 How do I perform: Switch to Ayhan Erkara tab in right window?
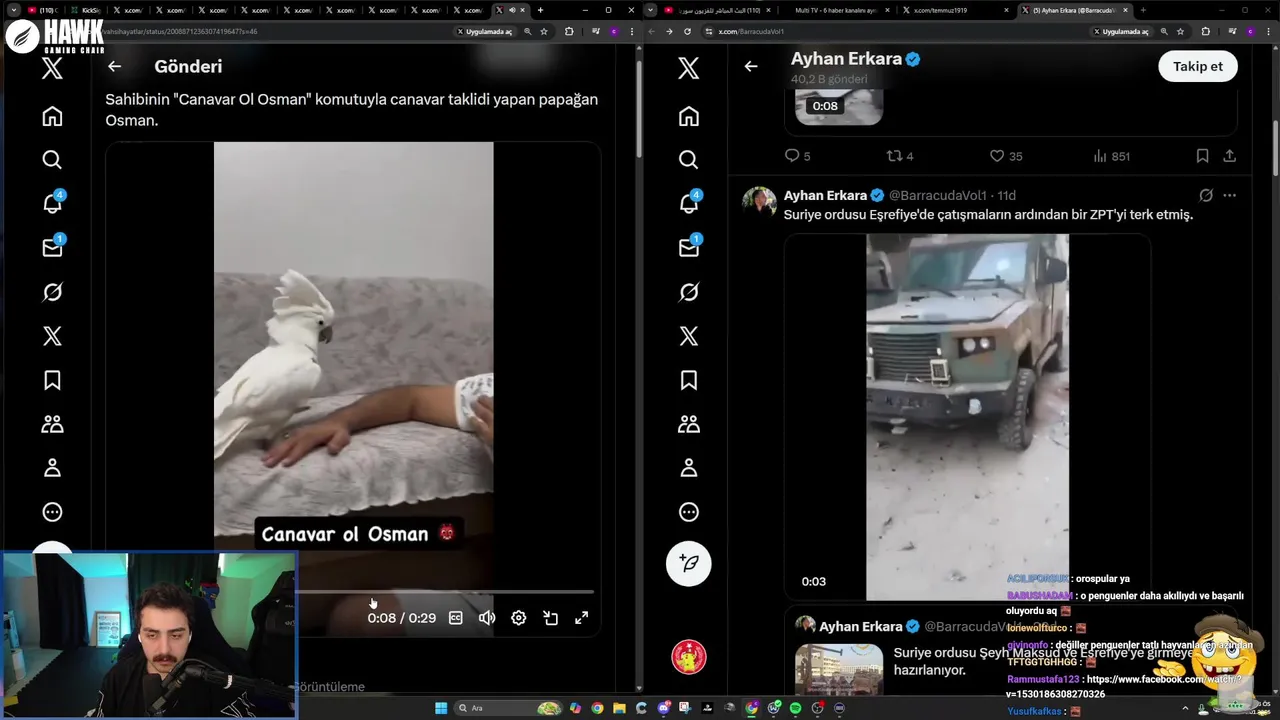click(x=1075, y=10)
